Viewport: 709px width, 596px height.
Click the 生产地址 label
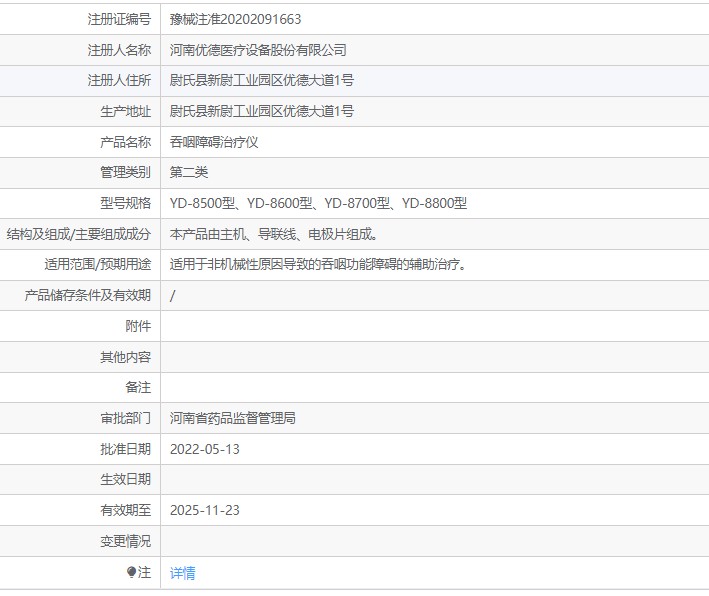[x=126, y=111]
